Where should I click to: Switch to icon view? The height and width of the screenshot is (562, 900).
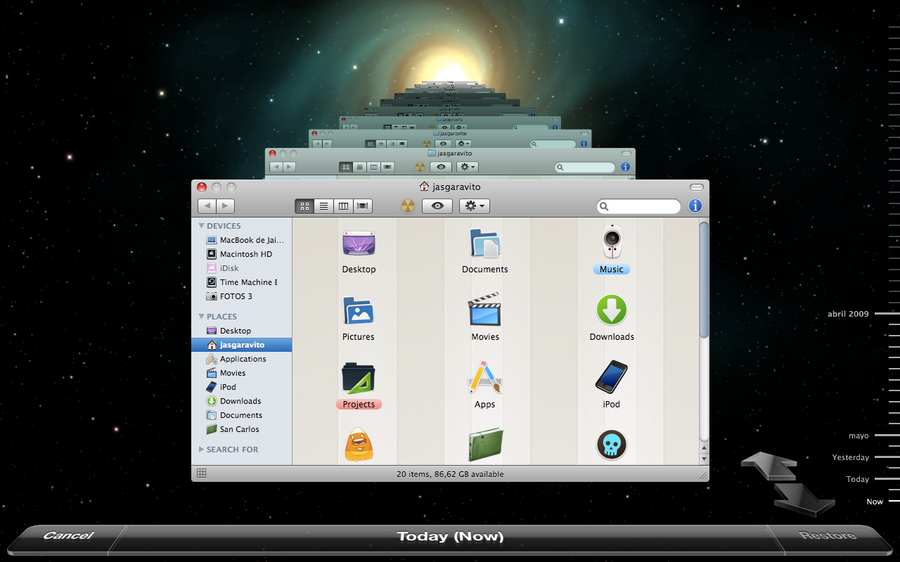(x=305, y=206)
